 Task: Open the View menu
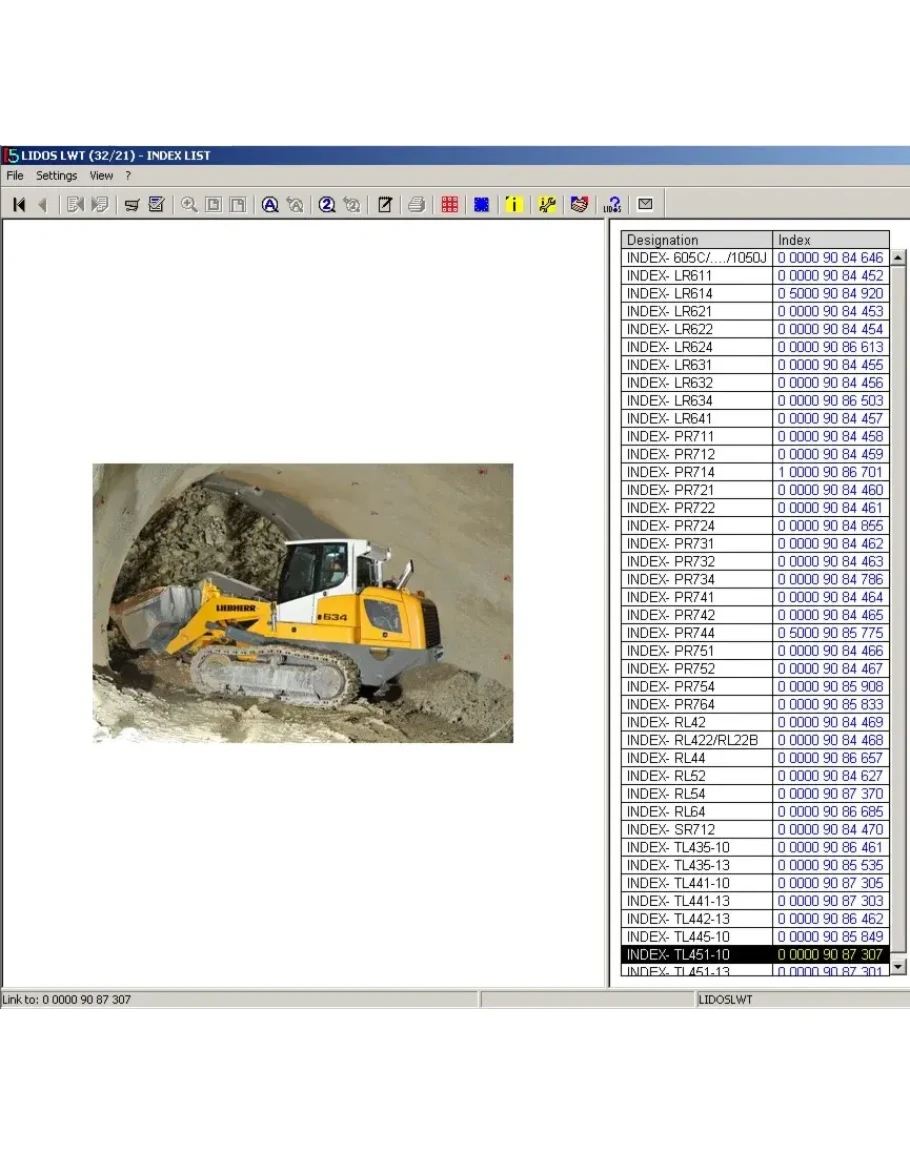click(x=101, y=176)
